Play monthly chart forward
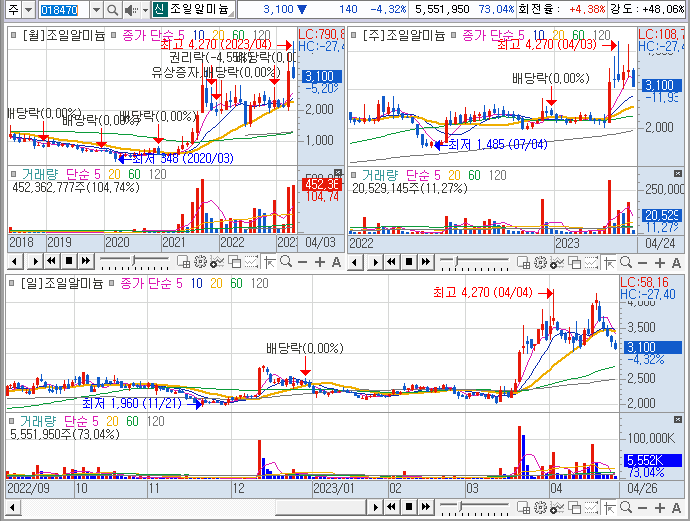This screenshot has width=690, height=521. point(35,262)
